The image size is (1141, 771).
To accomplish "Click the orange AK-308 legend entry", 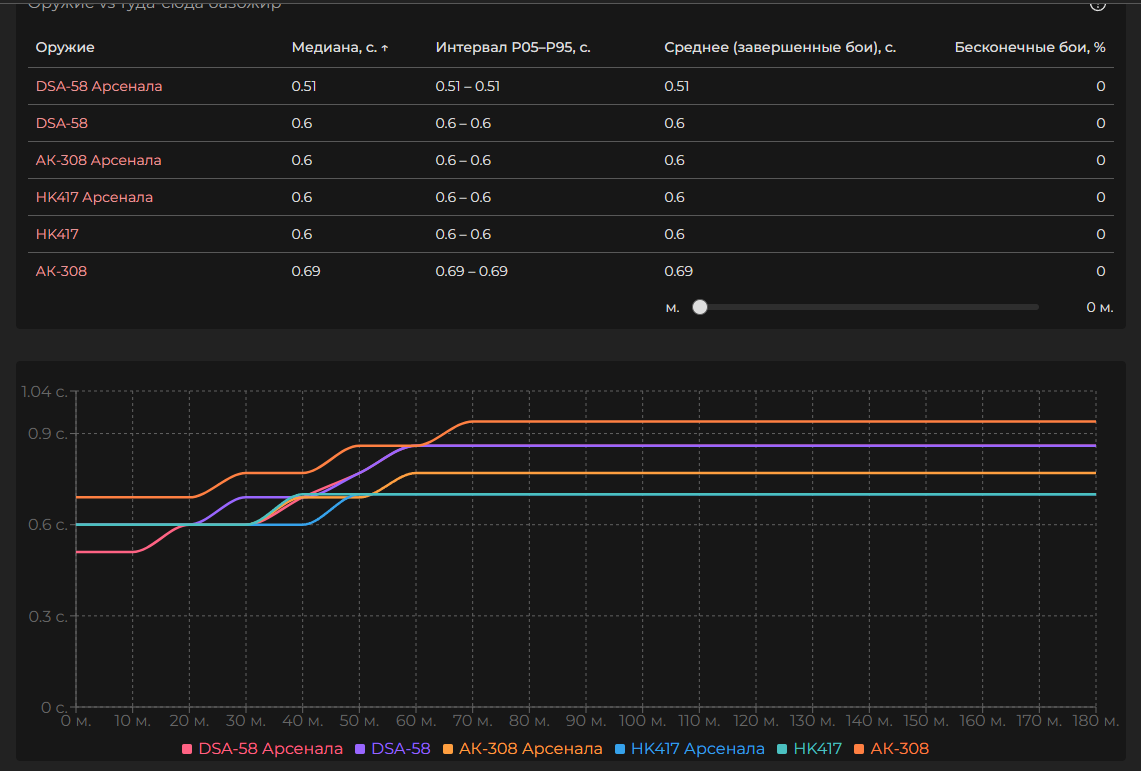I will [891, 749].
